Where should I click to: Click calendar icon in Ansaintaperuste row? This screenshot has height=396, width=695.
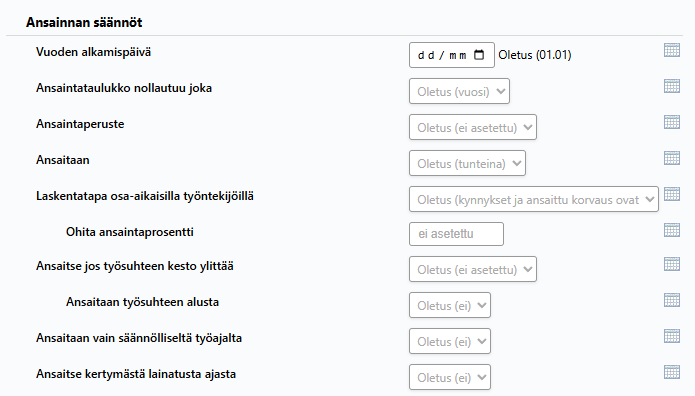point(672,122)
